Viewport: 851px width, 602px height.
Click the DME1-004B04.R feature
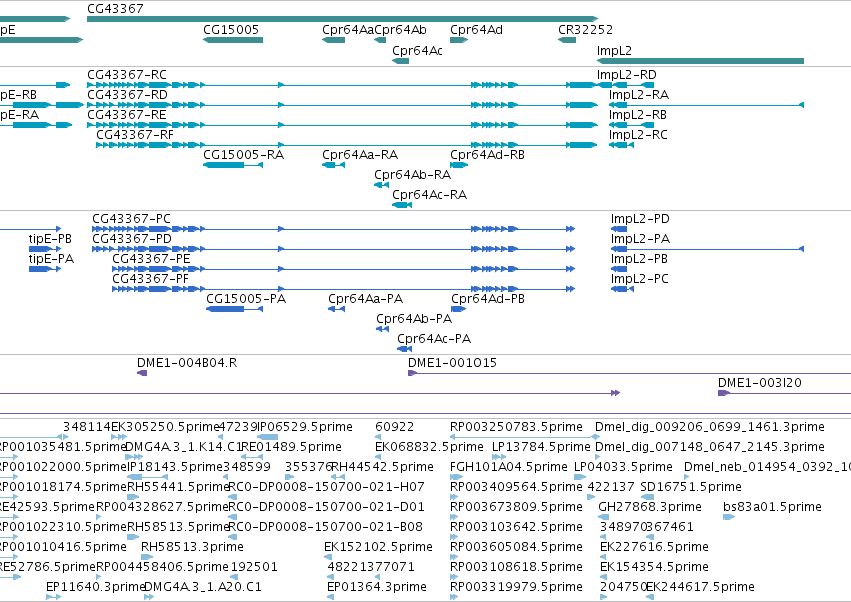pyautogui.click(x=142, y=373)
